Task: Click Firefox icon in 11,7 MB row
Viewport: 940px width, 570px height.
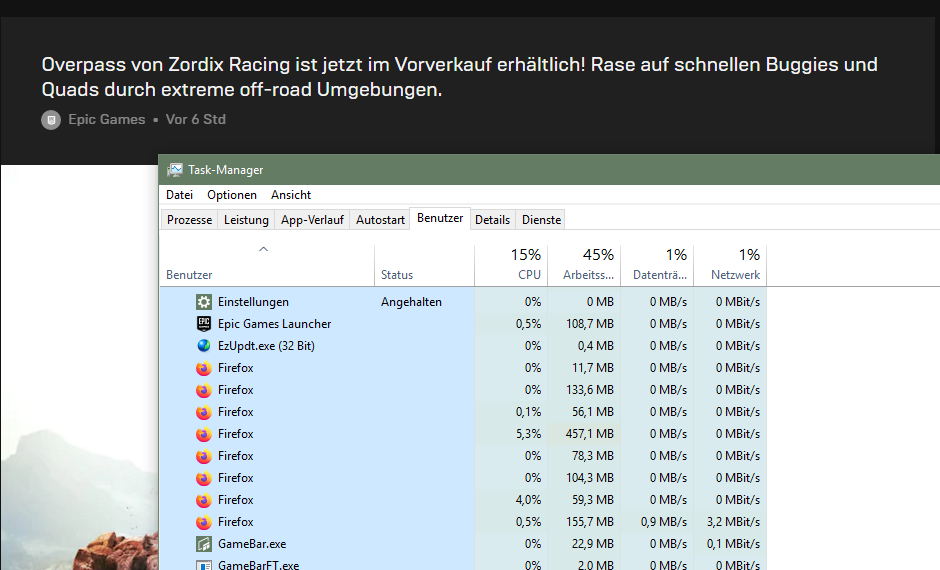Action: 204,368
